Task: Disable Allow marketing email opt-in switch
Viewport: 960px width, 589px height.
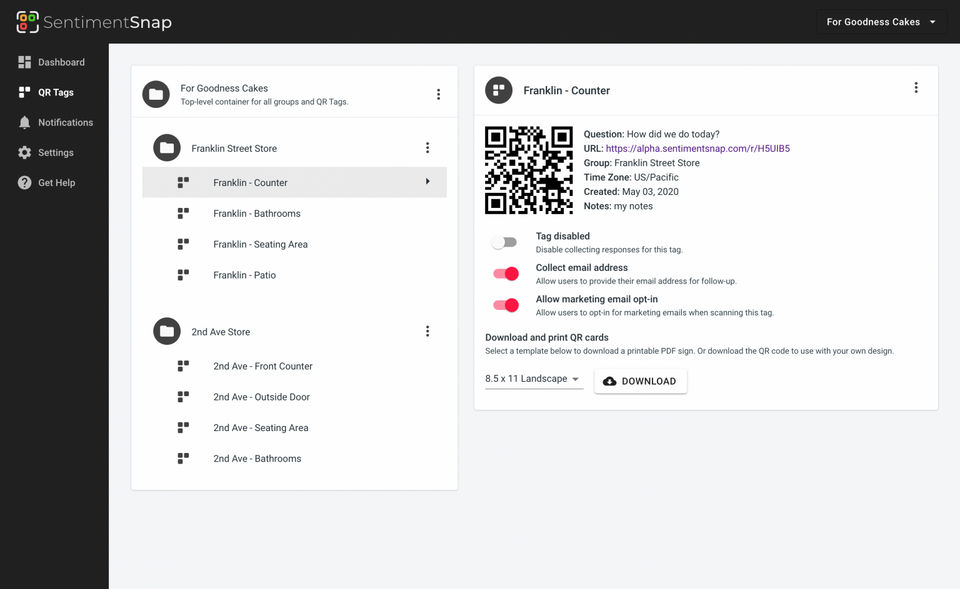Action: 505,305
